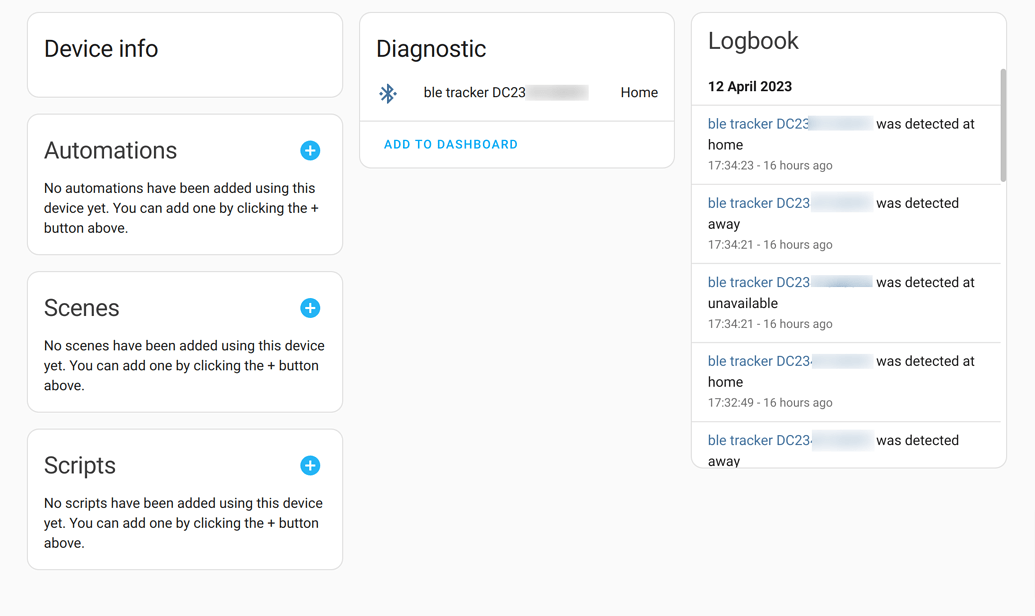
Task: Click the Device info card heading
Action: click(101, 49)
